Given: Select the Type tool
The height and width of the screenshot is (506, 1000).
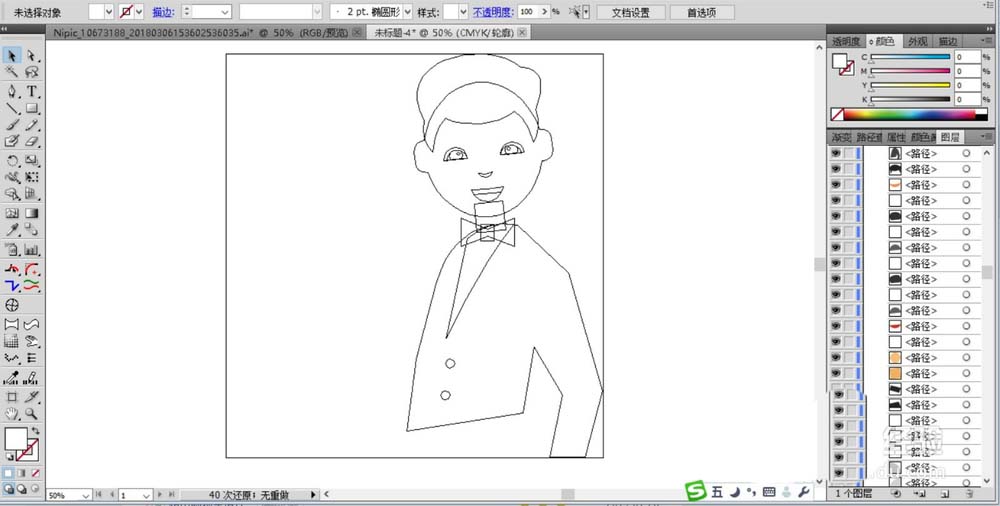Looking at the screenshot, I should pyautogui.click(x=32, y=91).
